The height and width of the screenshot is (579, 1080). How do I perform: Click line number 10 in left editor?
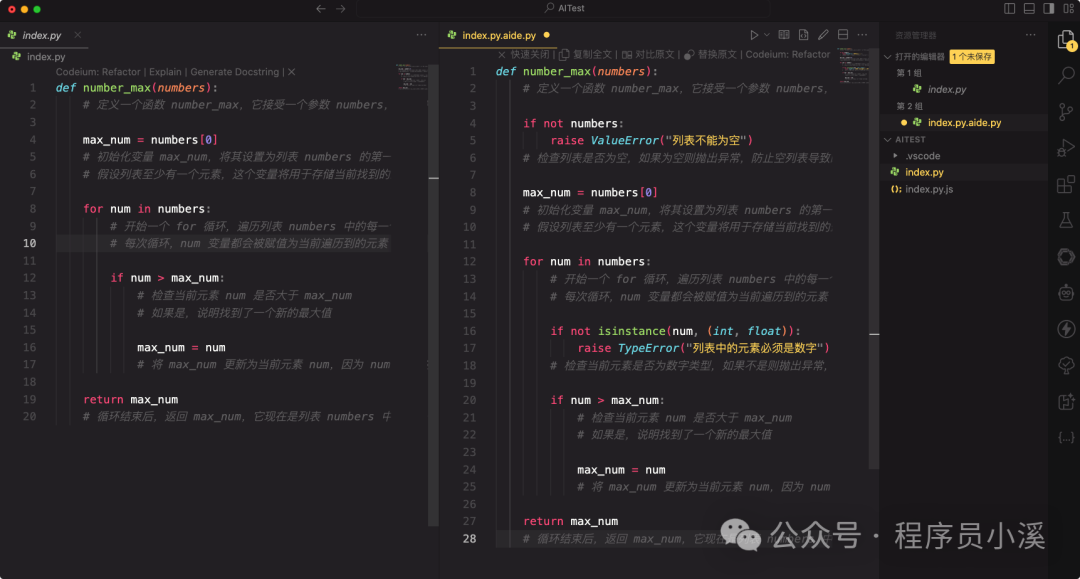point(29,243)
